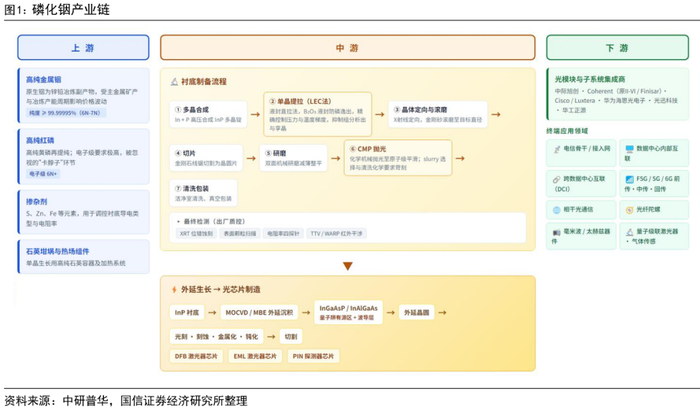This screenshot has width=700, height=410.
Task: Open the 高纯红磷 card title
Action: (x=40, y=140)
